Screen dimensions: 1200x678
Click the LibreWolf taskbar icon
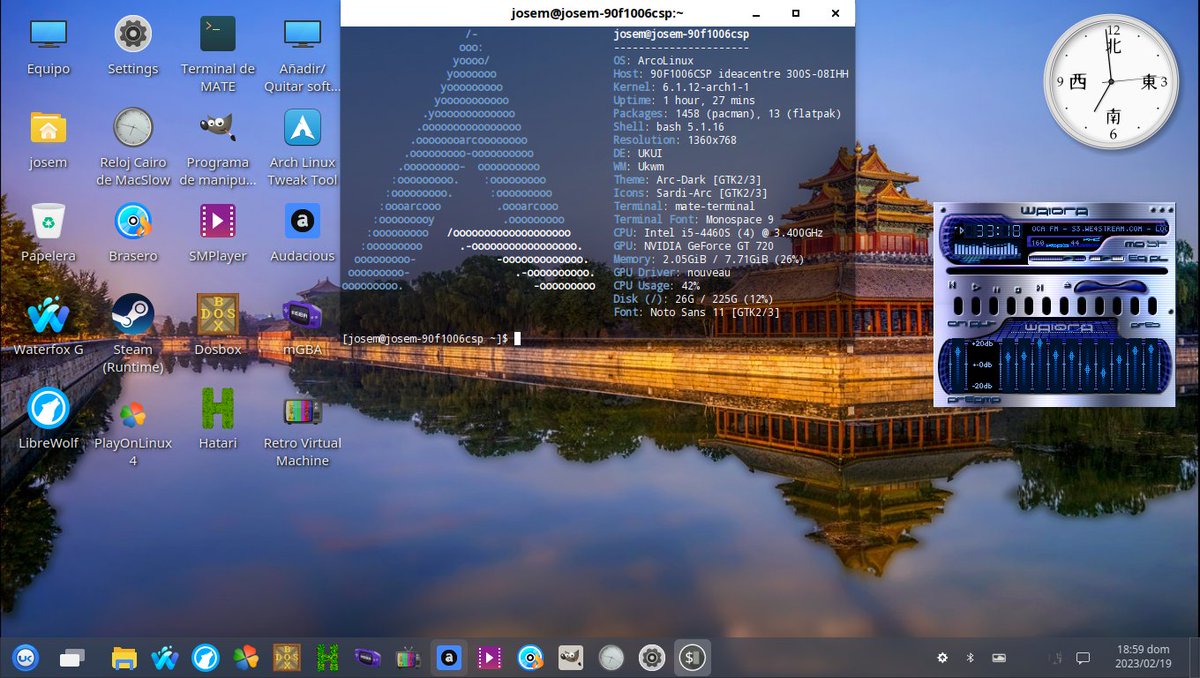coord(205,657)
